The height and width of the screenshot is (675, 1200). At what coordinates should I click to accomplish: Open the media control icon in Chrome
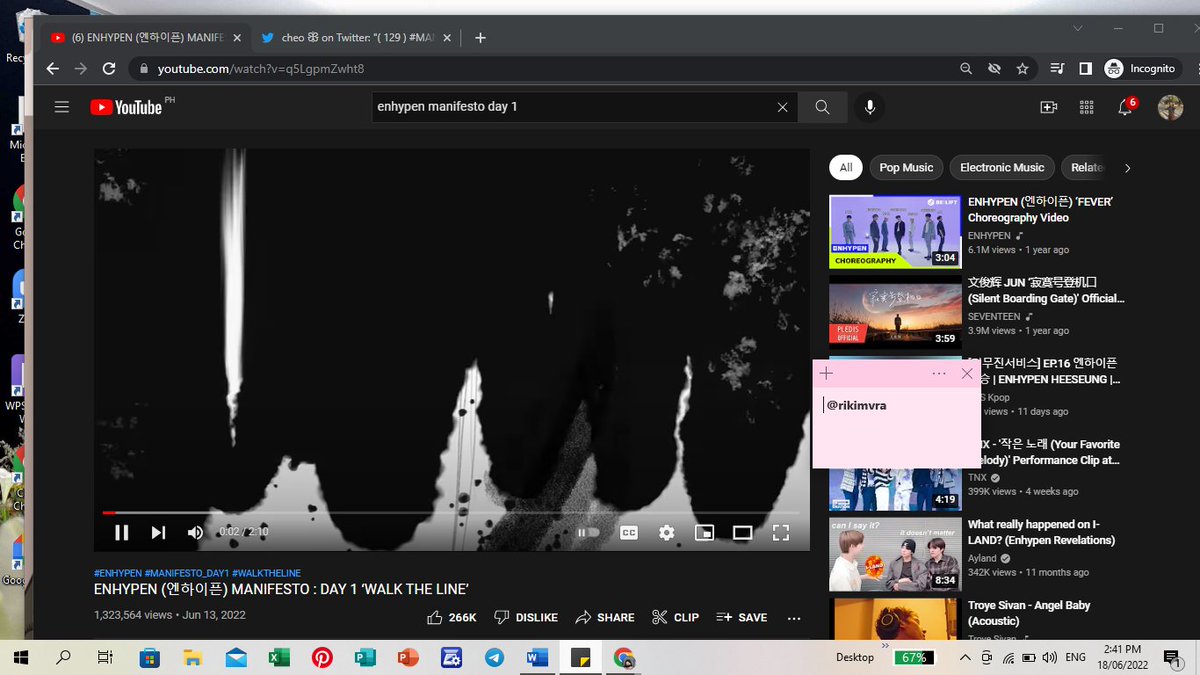(x=1058, y=69)
